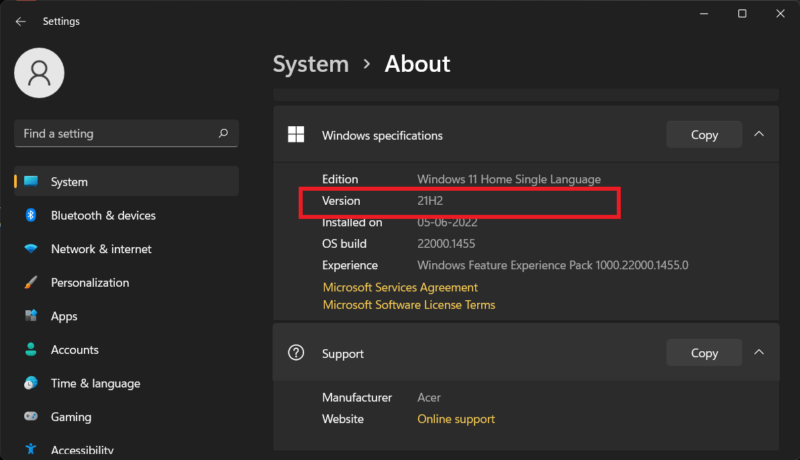Click the Time & language globe icon
Screen dimensions: 800x460
pos(31,383)
